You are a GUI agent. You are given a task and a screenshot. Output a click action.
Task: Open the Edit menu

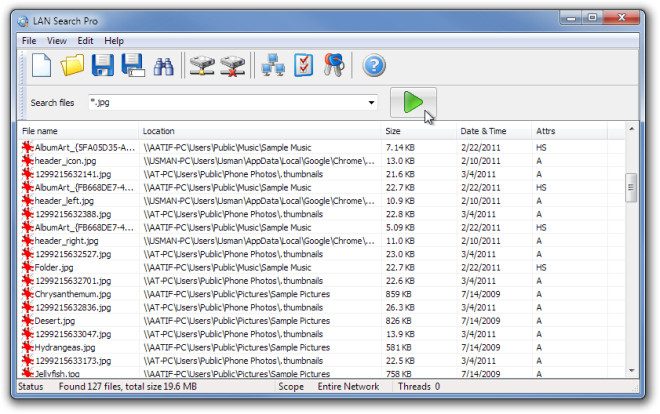coord(85,41)
